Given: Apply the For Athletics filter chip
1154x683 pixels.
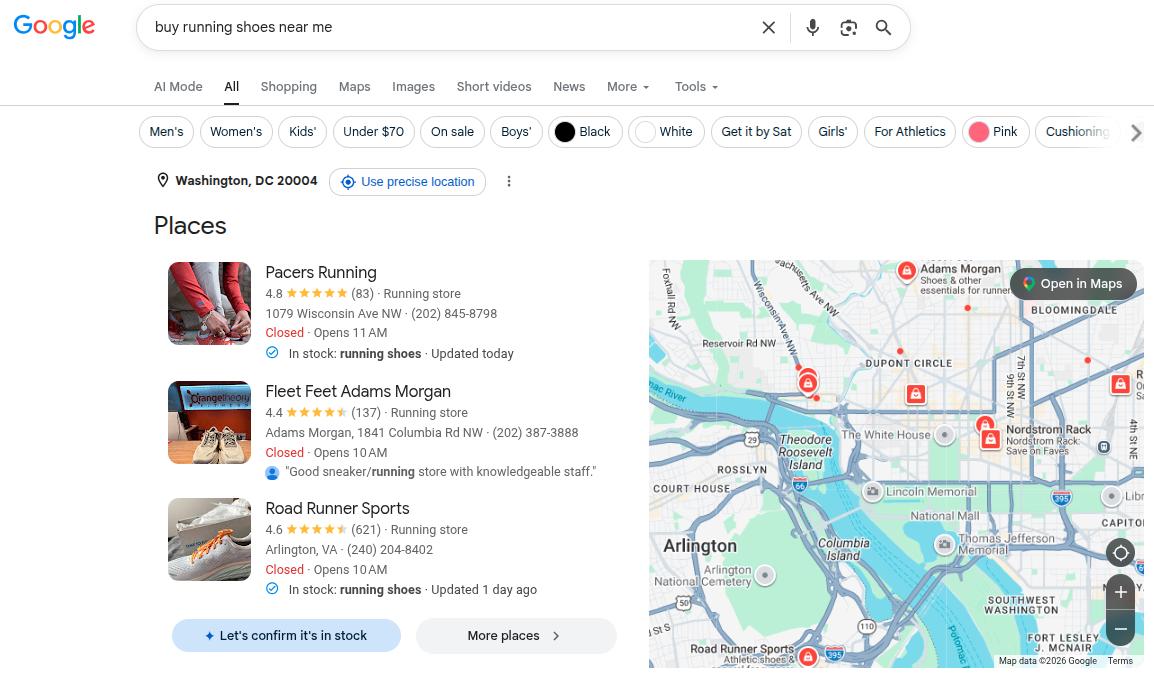Looking at the screenshot, I should pyautogui.click(x=910, y=132).
